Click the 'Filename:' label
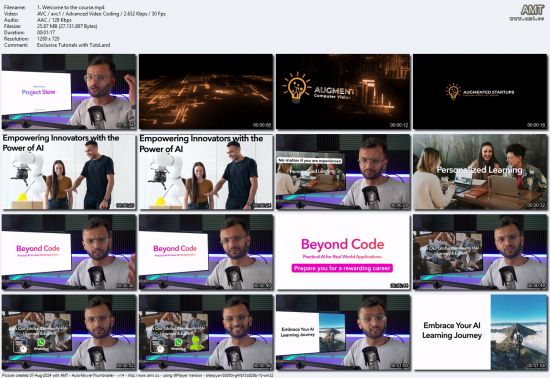Screen dimensions: 550x378 [x=15, y=7]
